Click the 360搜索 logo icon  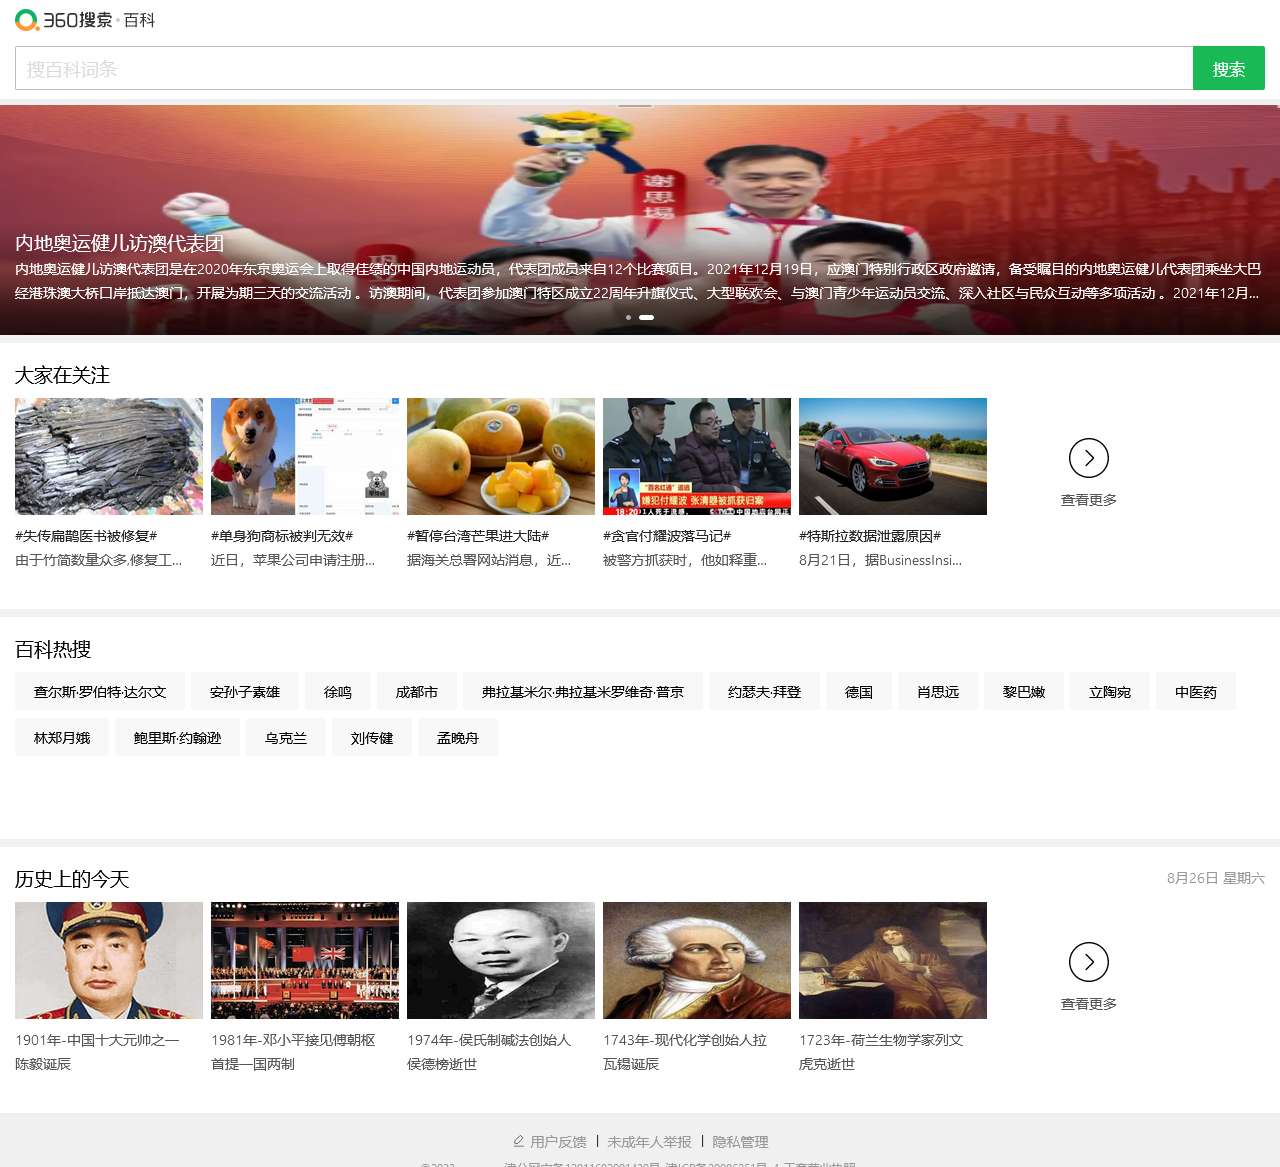click(27, 20)
